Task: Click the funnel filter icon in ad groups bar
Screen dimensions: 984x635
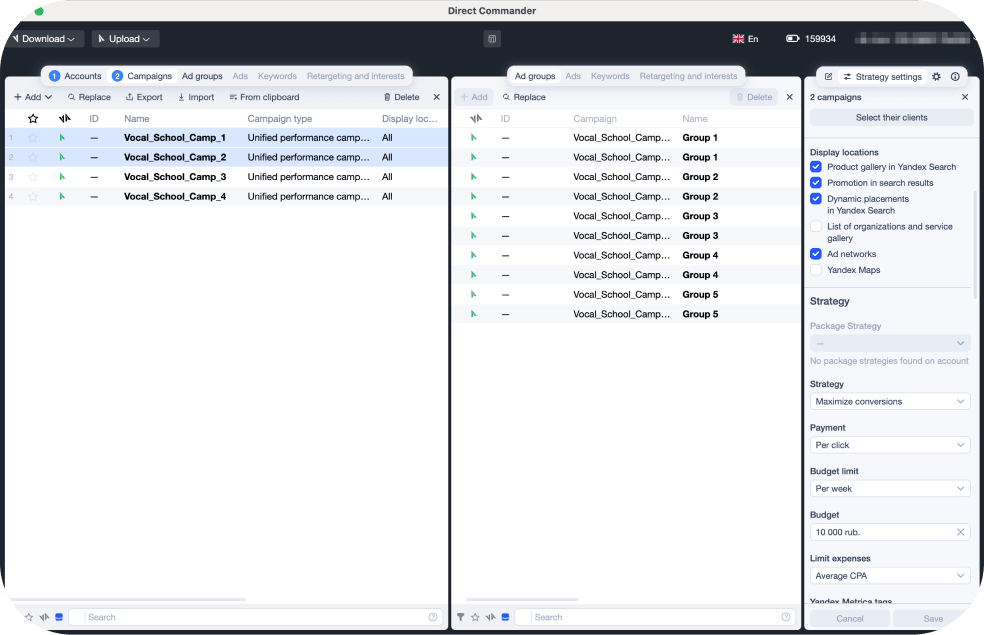Action: click(x=461, y=617)
